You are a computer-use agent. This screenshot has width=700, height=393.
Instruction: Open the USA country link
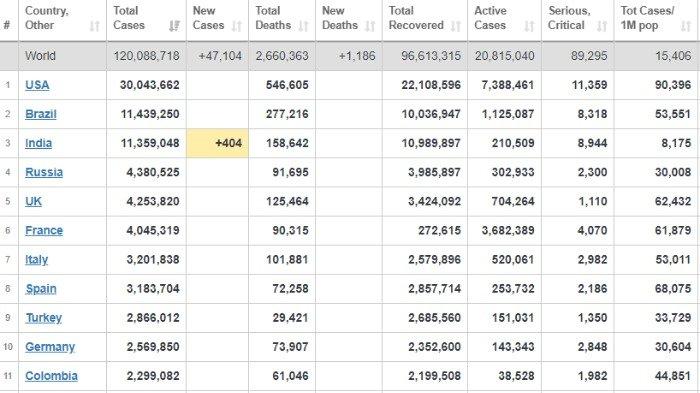tap(37, 85)
